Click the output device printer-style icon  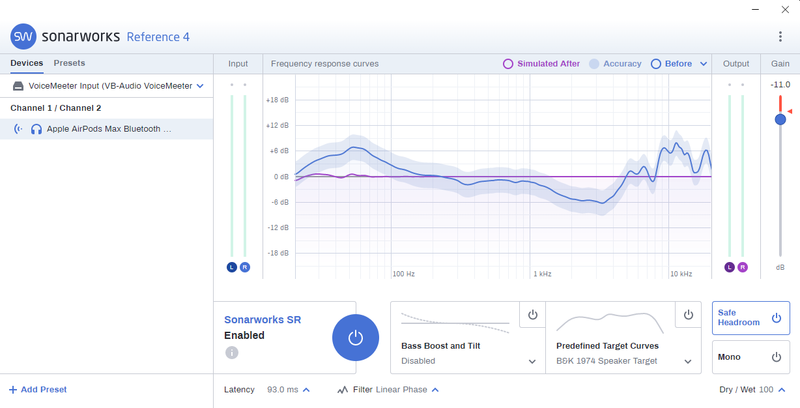coord(18,86)
